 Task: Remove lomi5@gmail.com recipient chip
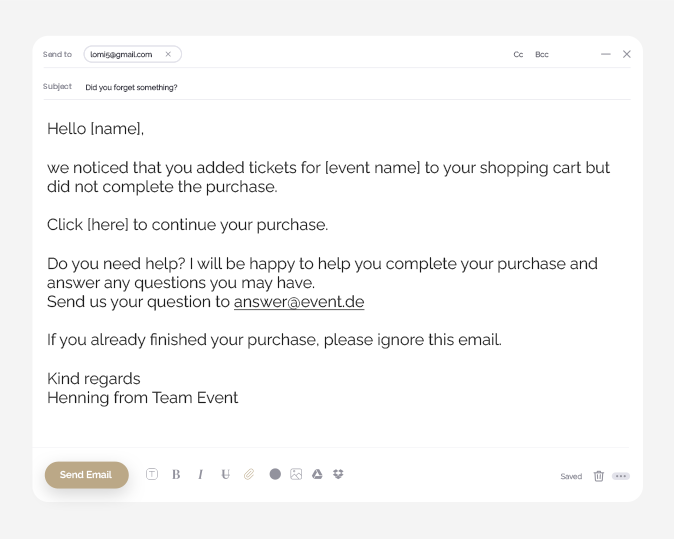point(168,54)
